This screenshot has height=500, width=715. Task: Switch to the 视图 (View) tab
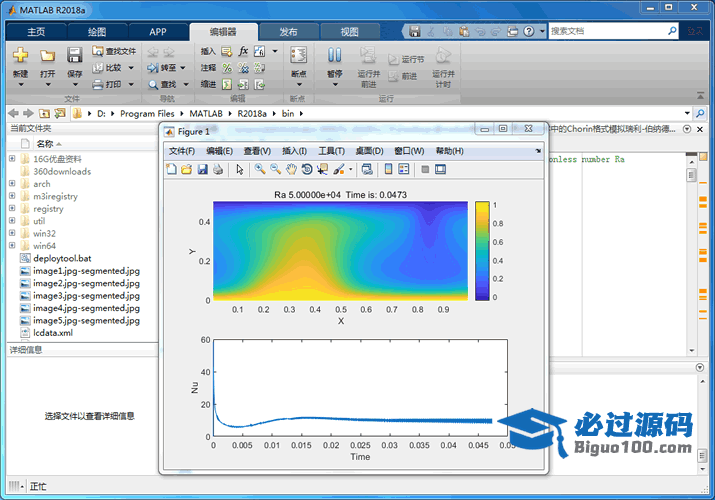coord(350,32)
